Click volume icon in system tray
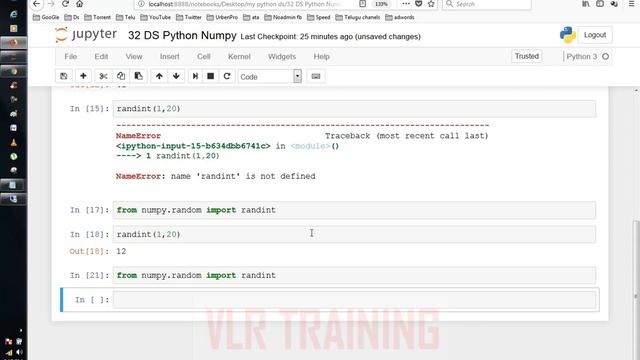Viewport: 640px width, 360px height. (x=19, y=351)
